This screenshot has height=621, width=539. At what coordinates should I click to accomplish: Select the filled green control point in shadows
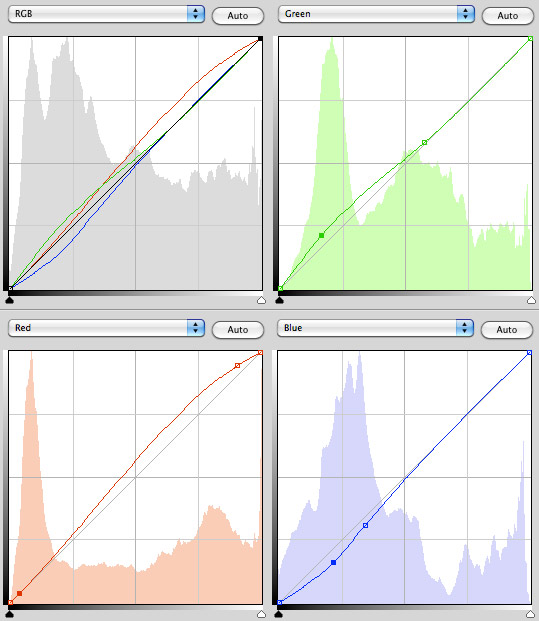click(x=322, y=236)
